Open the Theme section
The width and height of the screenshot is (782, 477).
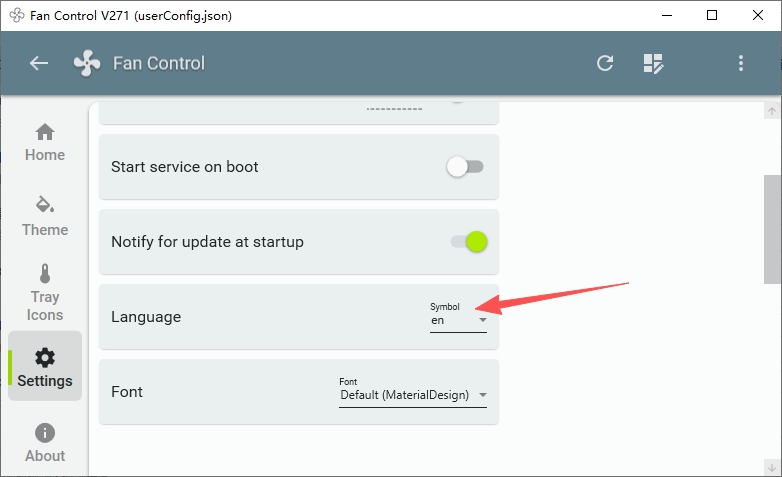[45, 217]
